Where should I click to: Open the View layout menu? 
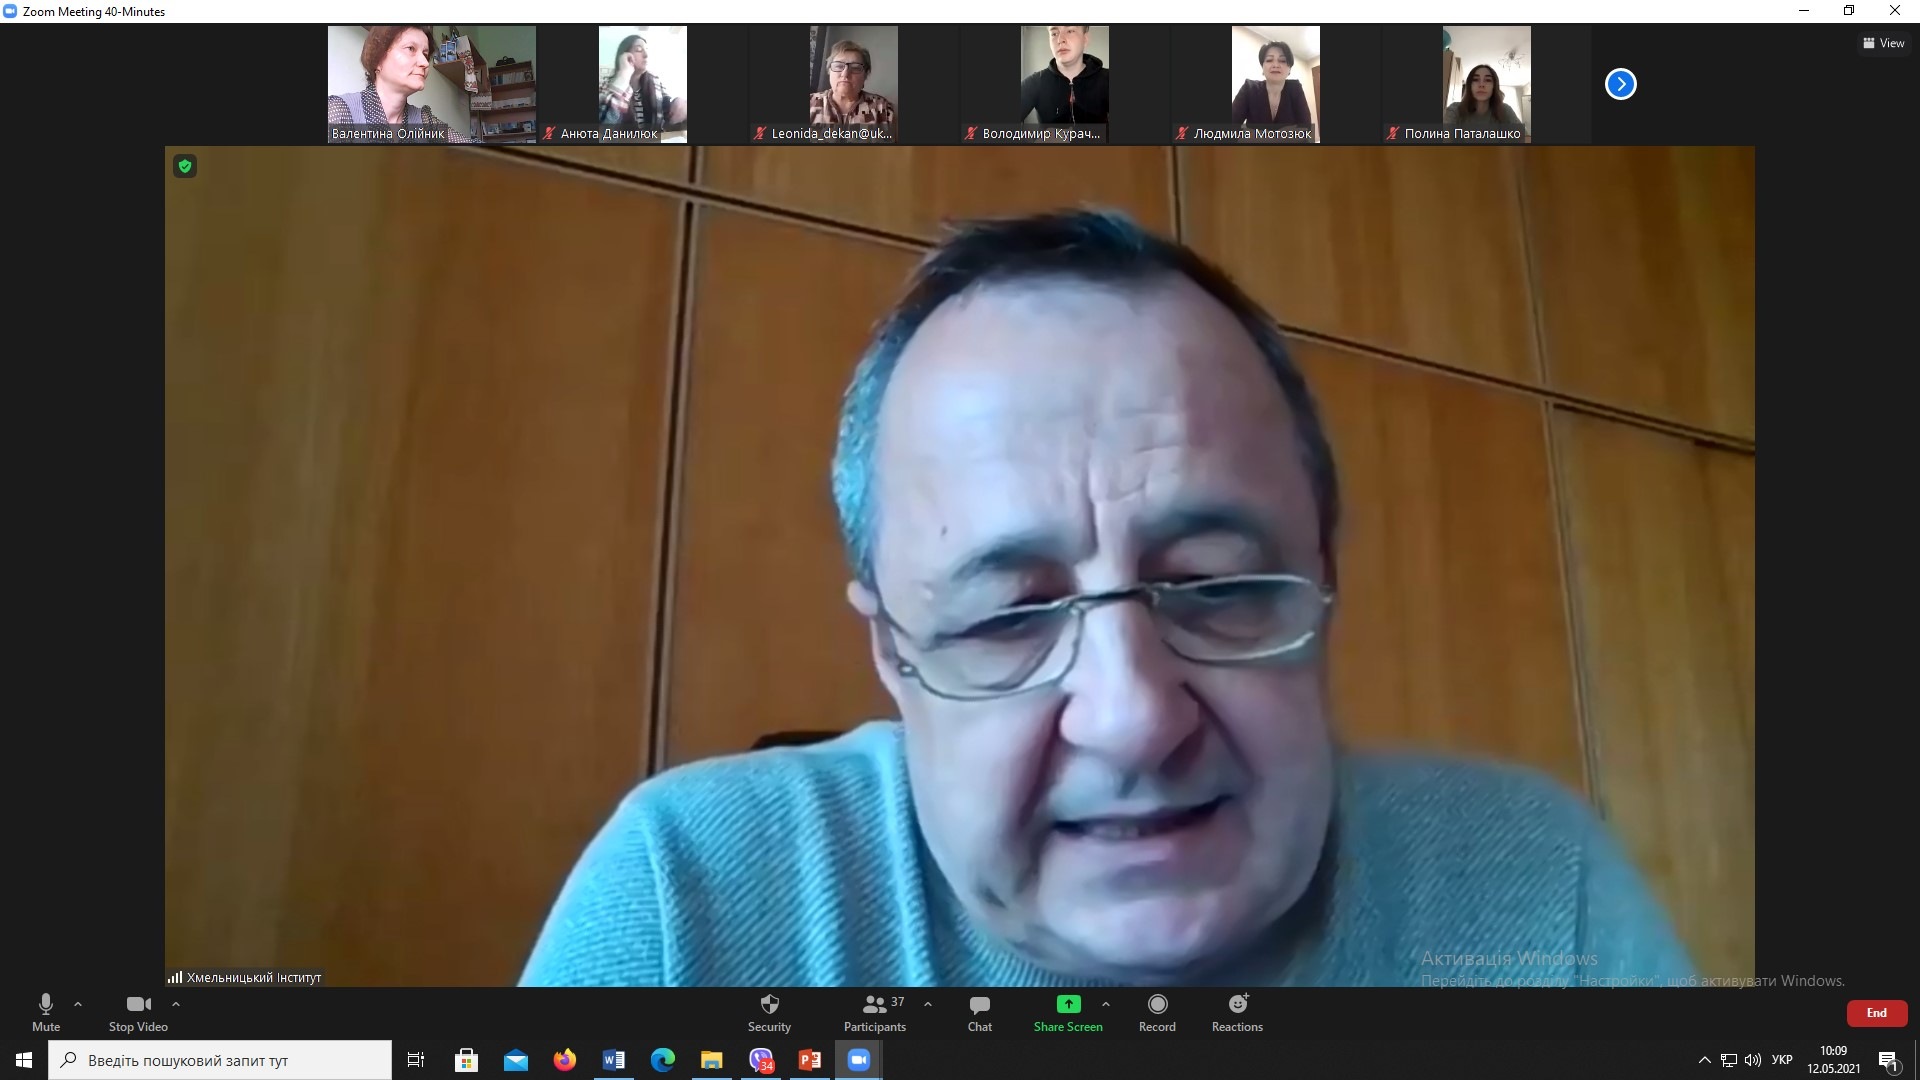(x=1883, y=43)
